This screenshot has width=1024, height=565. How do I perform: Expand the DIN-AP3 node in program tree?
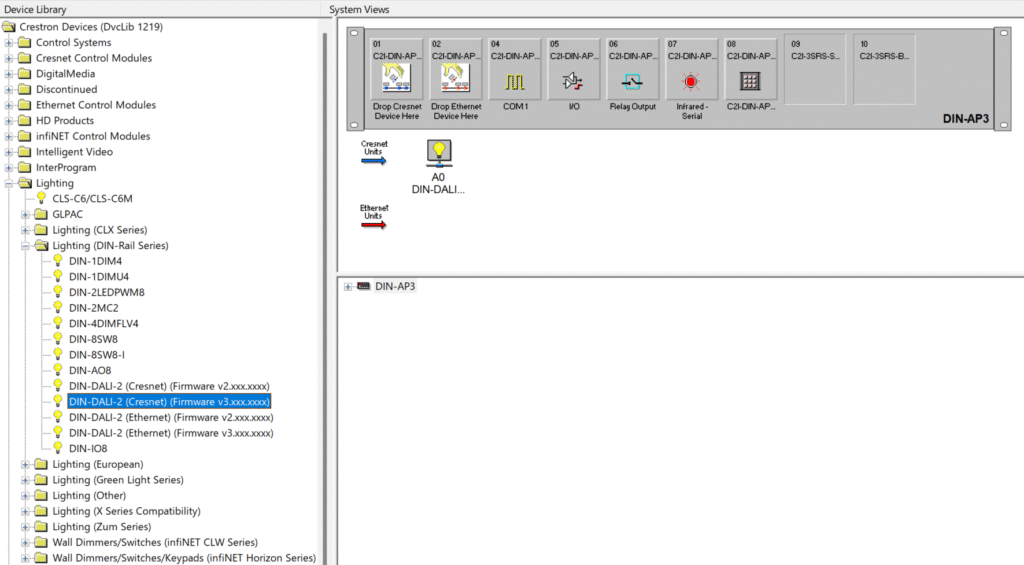pyautogui.click(x=348, y=287)
